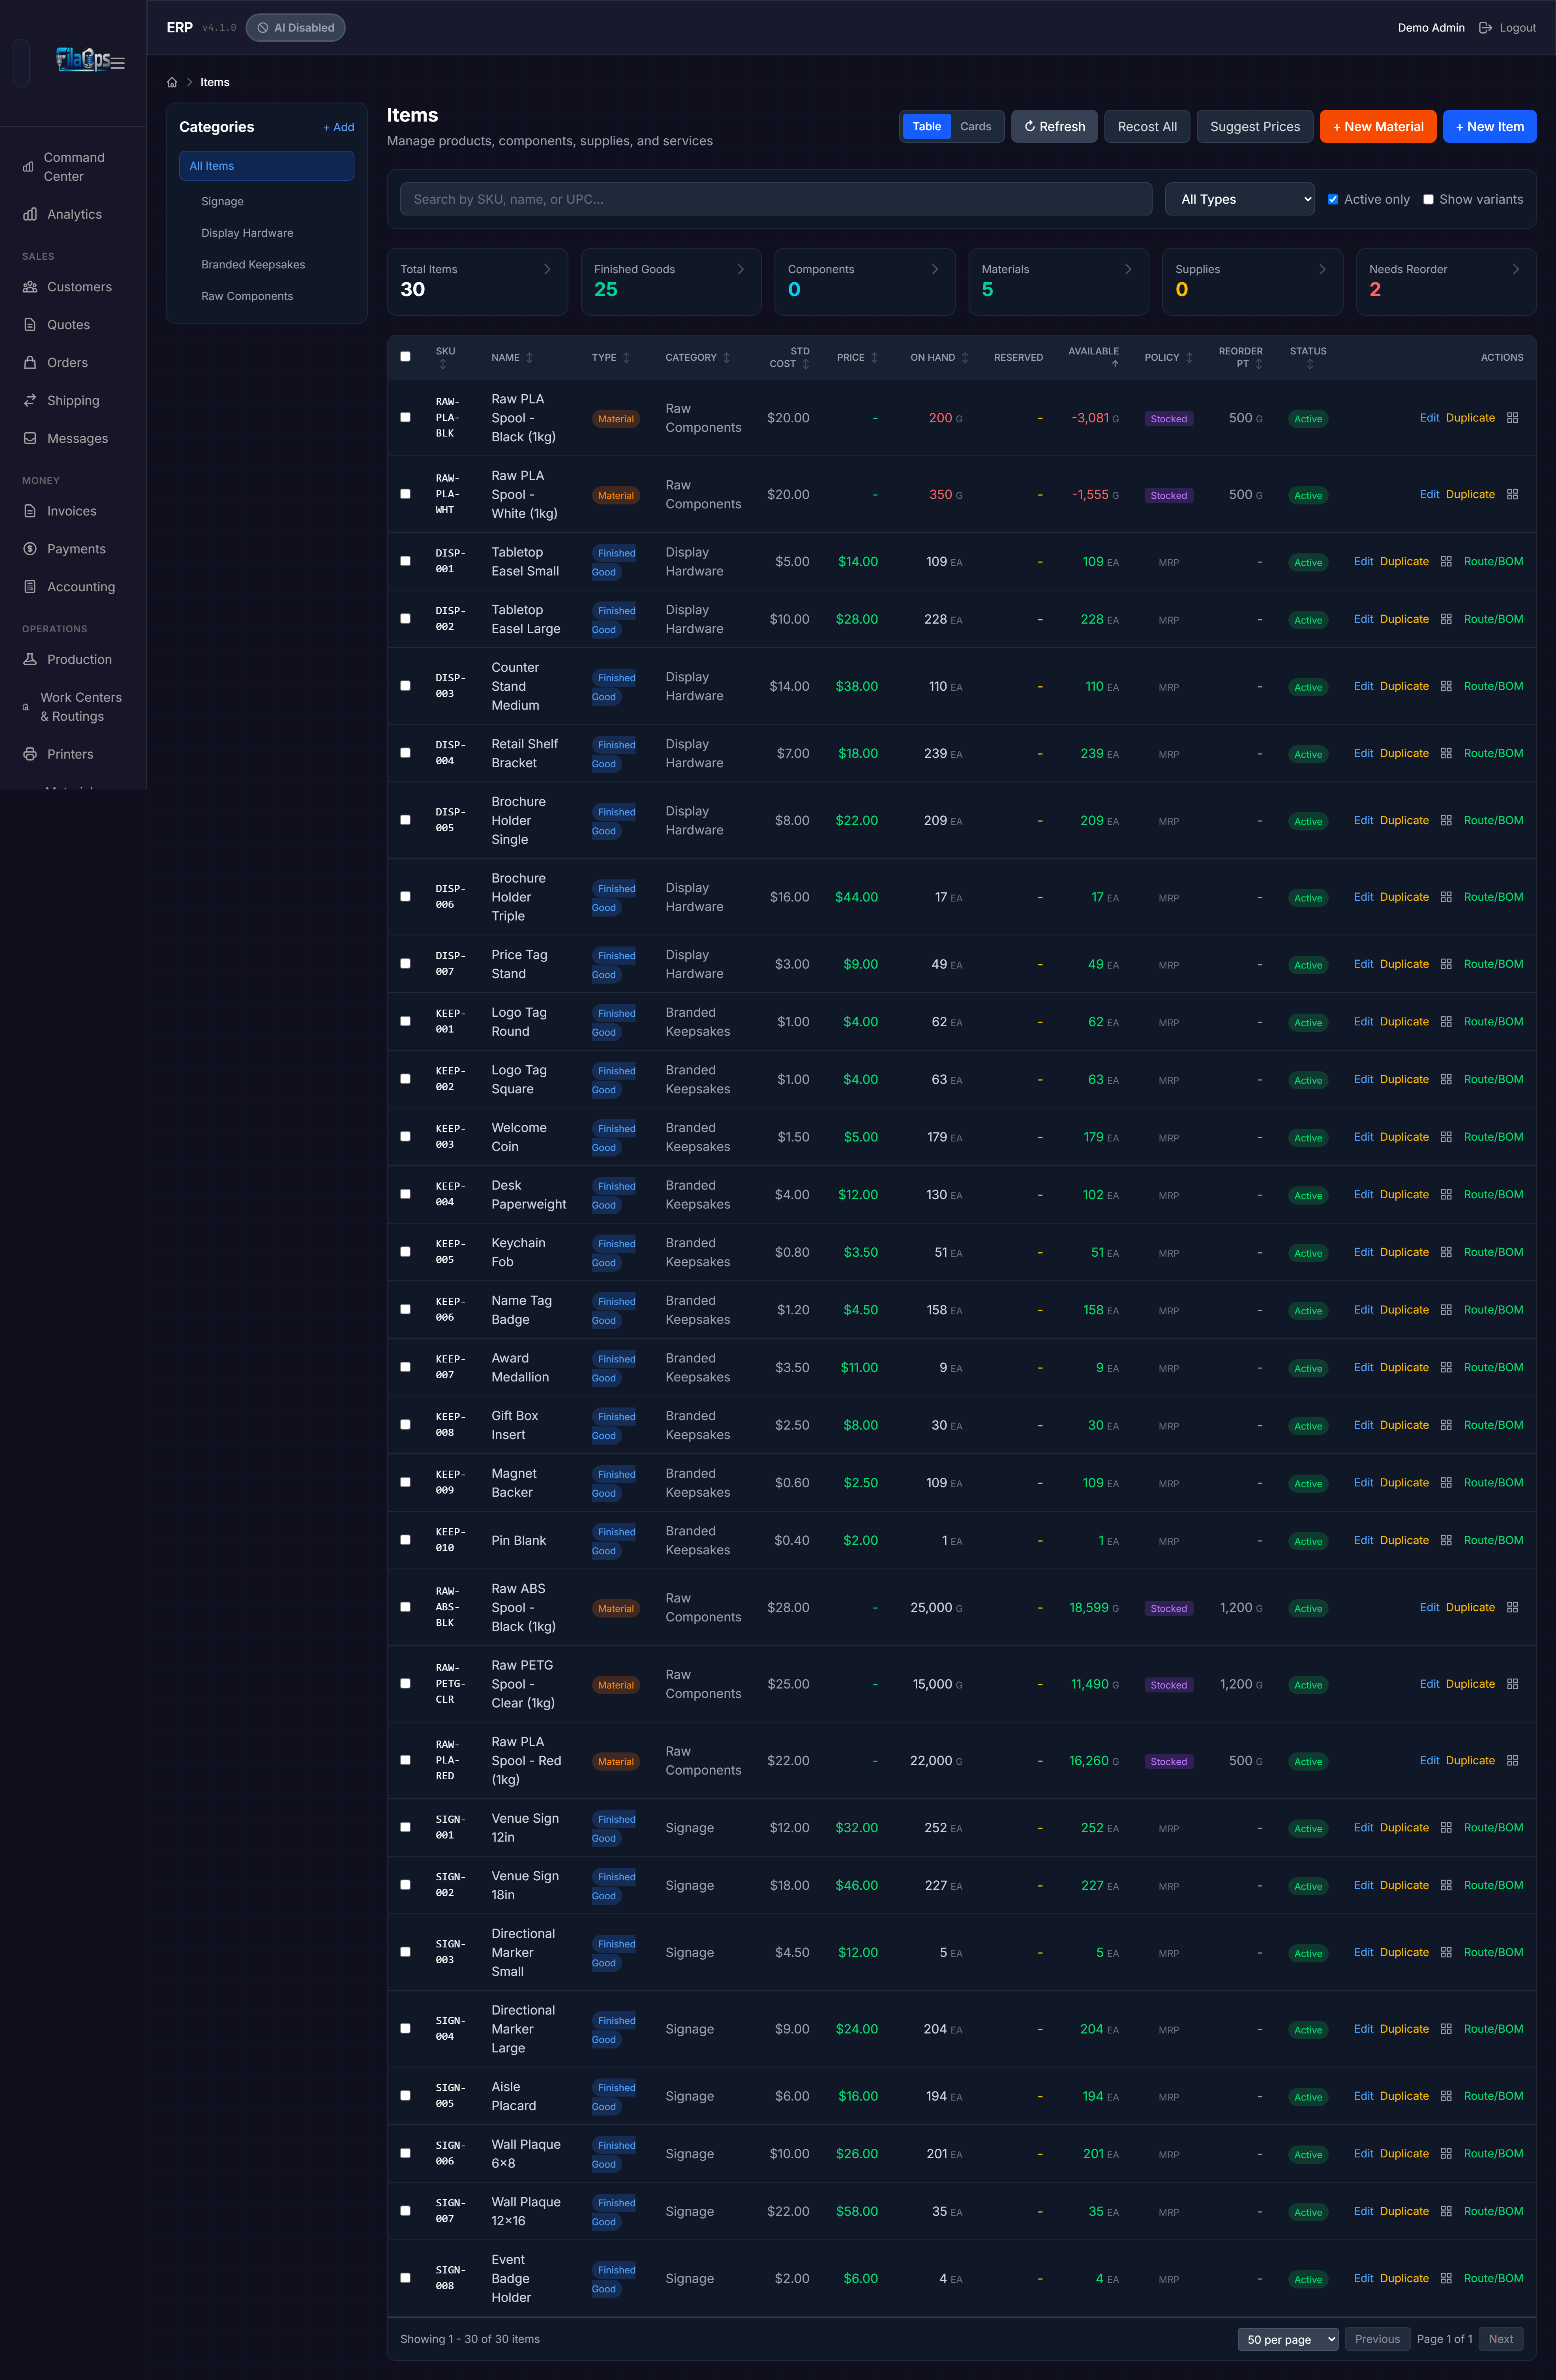Check the select-all header checkbox
The width and height of the screenshot is (1556, 2380).
click(405, 357)
